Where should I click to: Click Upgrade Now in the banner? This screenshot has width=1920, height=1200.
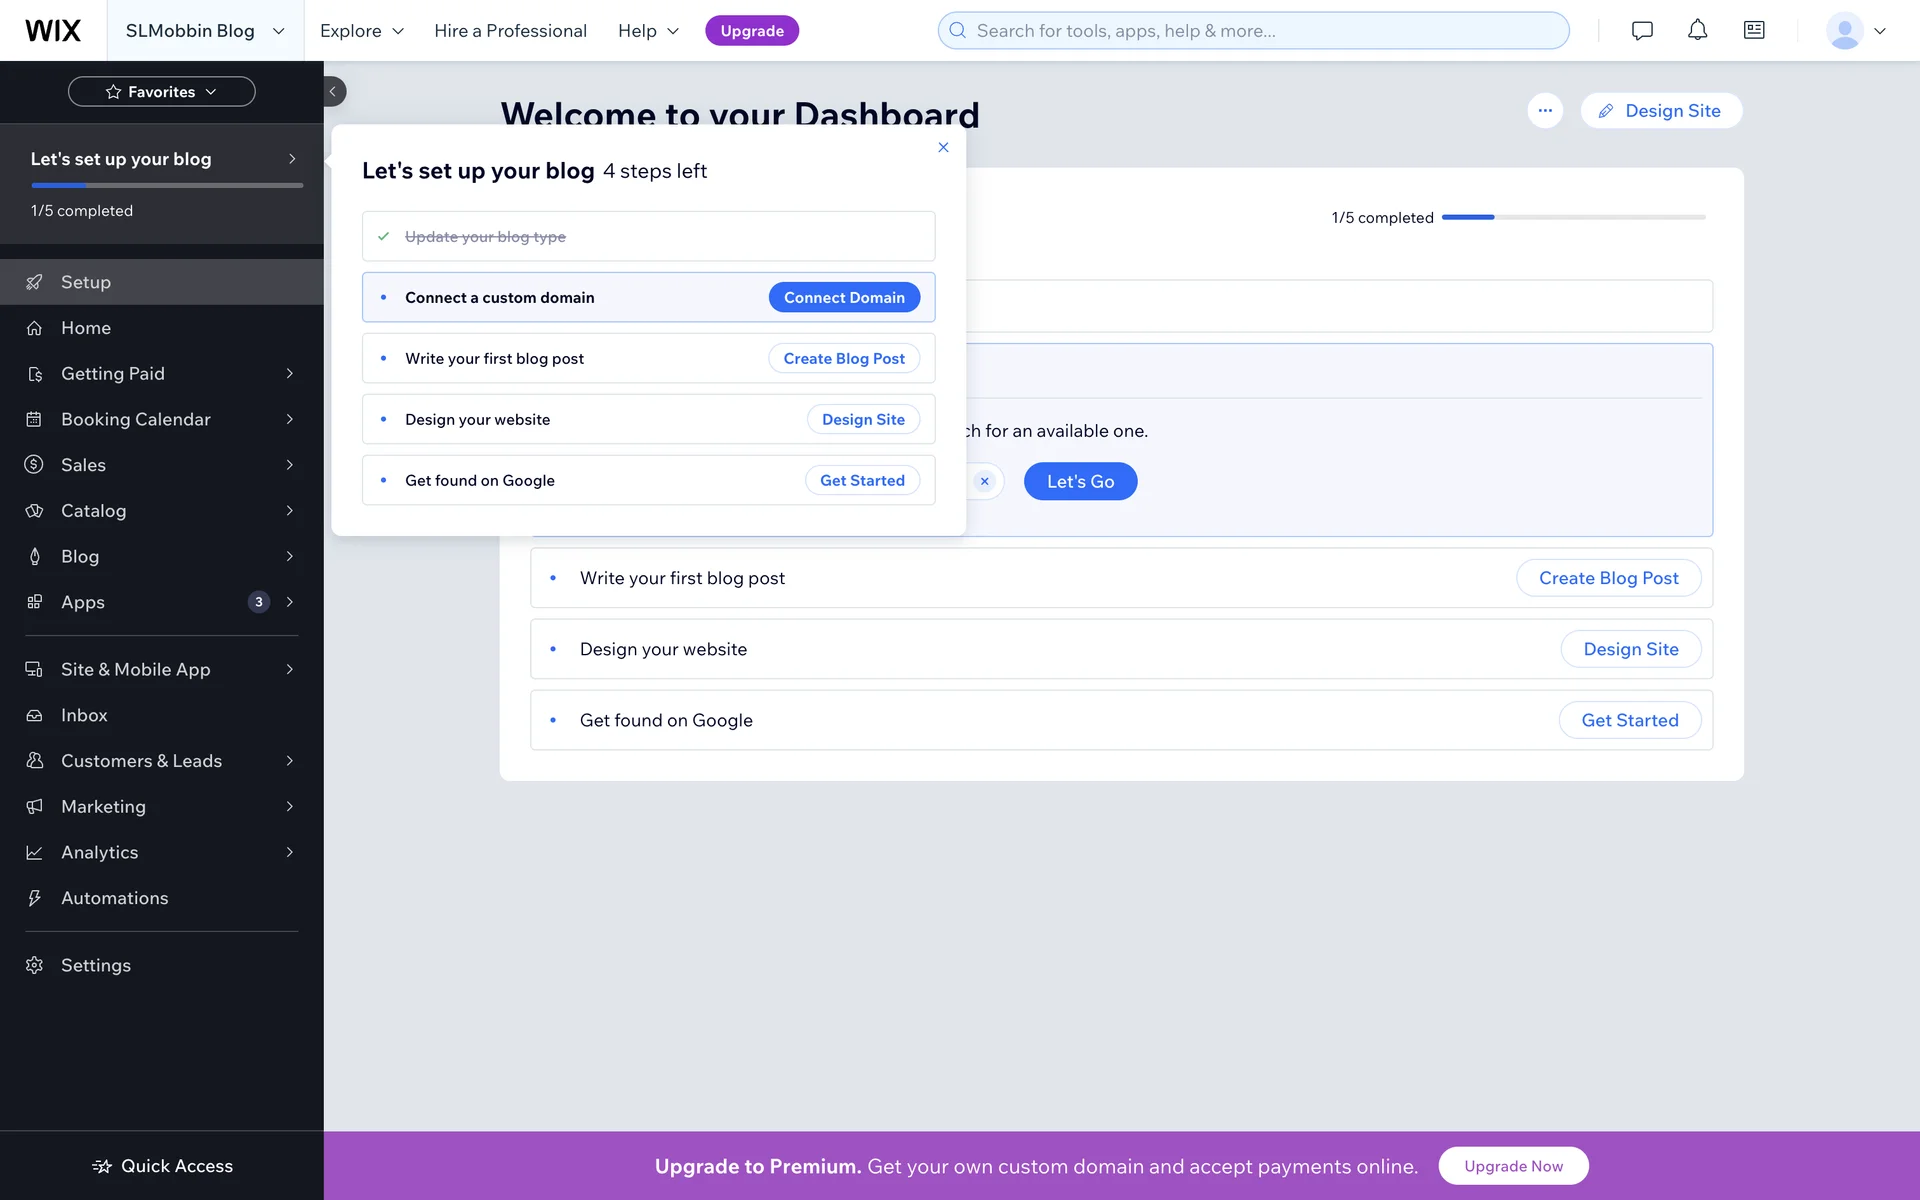pos(1513,1166)
